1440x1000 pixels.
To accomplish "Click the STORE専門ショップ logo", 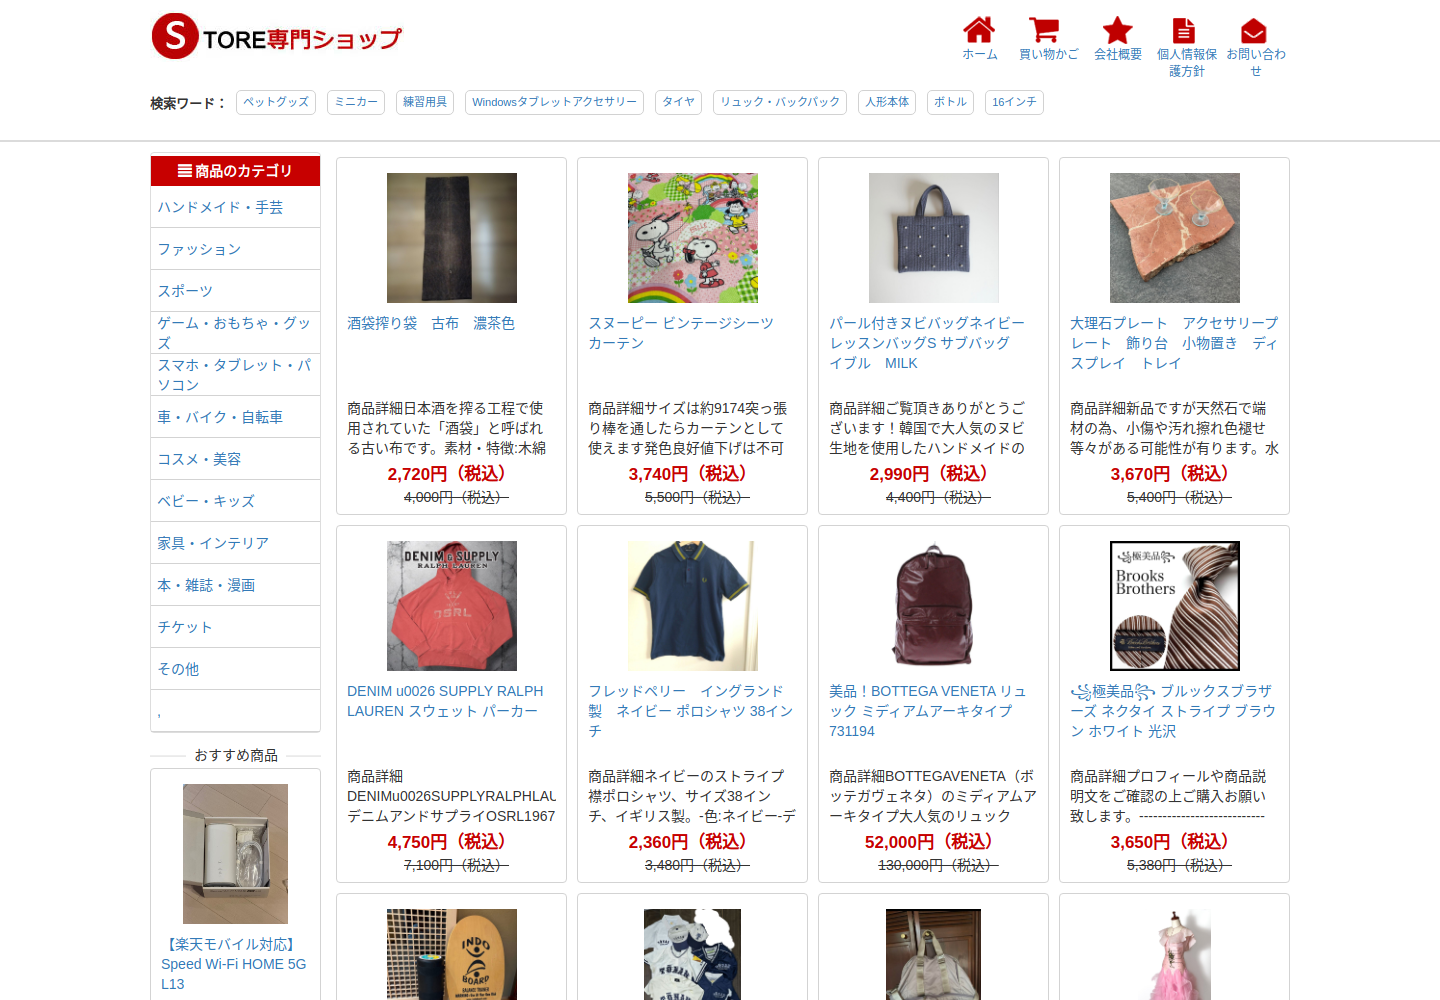I will (276, 37).
